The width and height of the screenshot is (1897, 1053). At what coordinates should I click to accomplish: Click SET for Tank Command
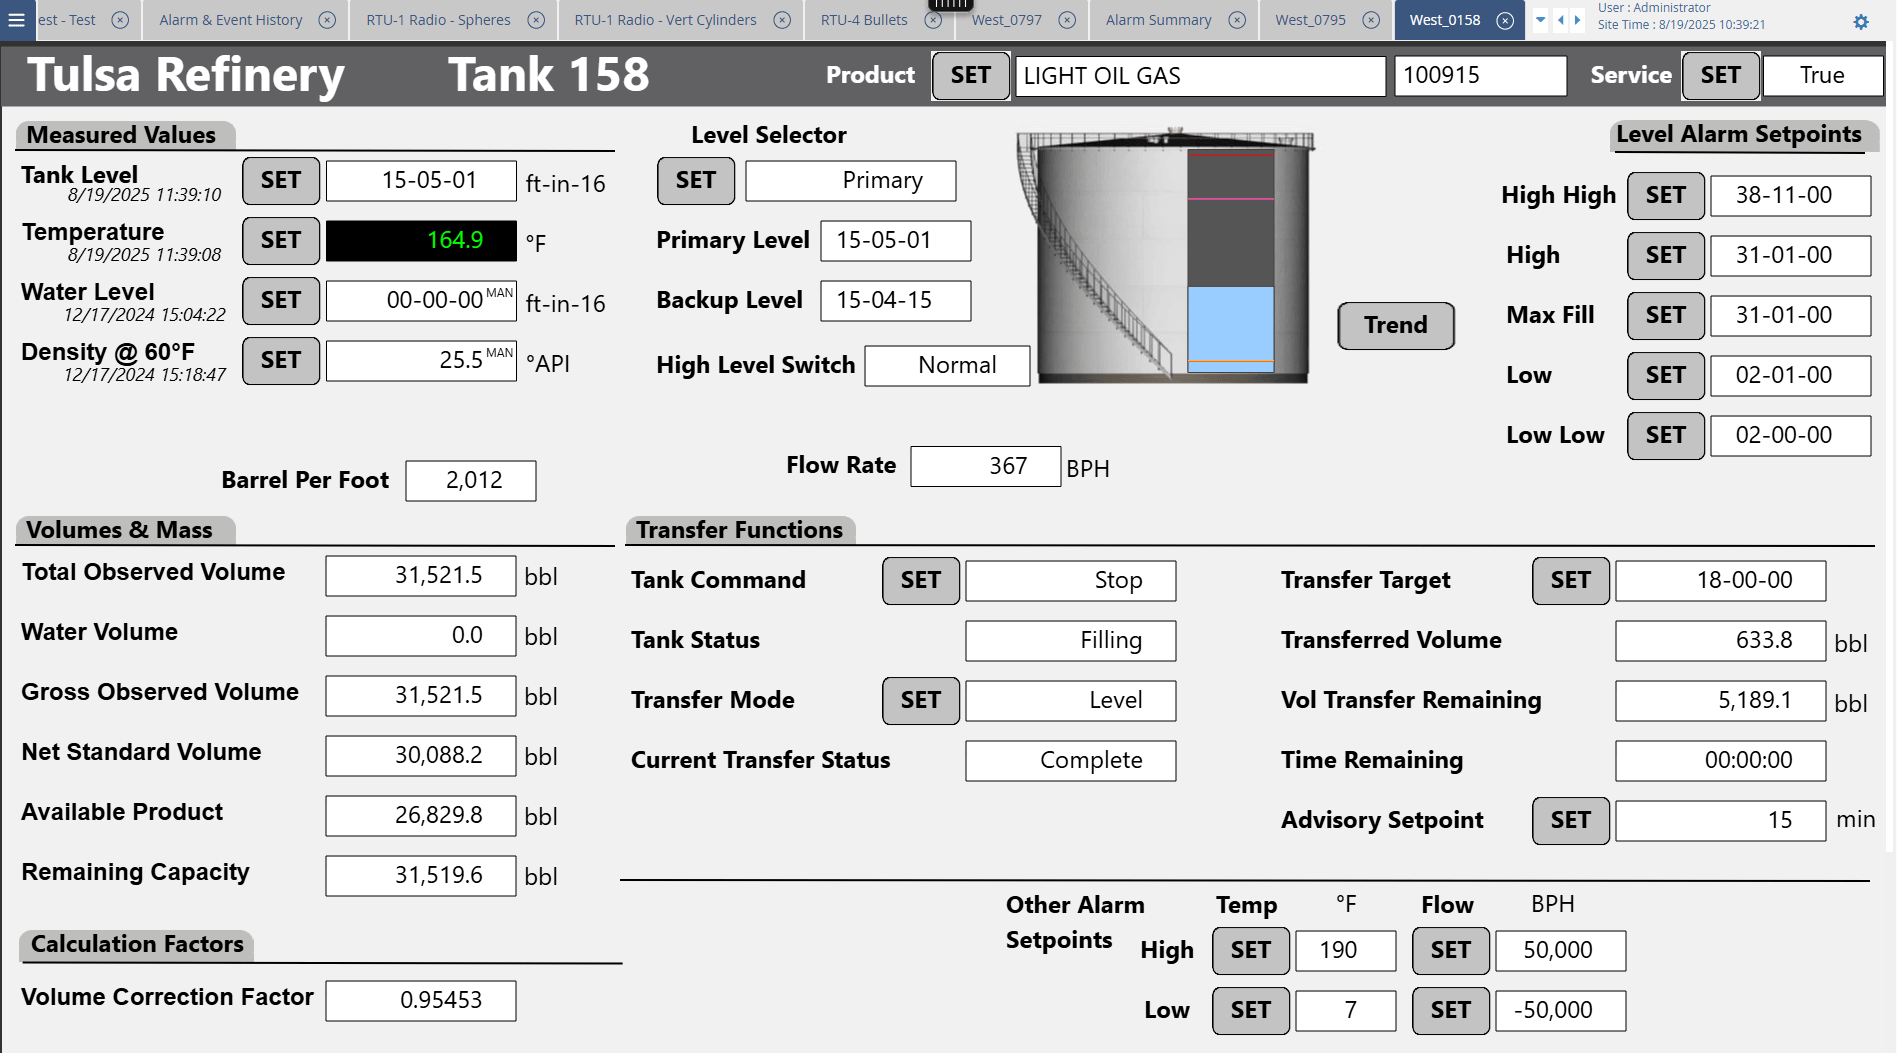coord(921,581)
